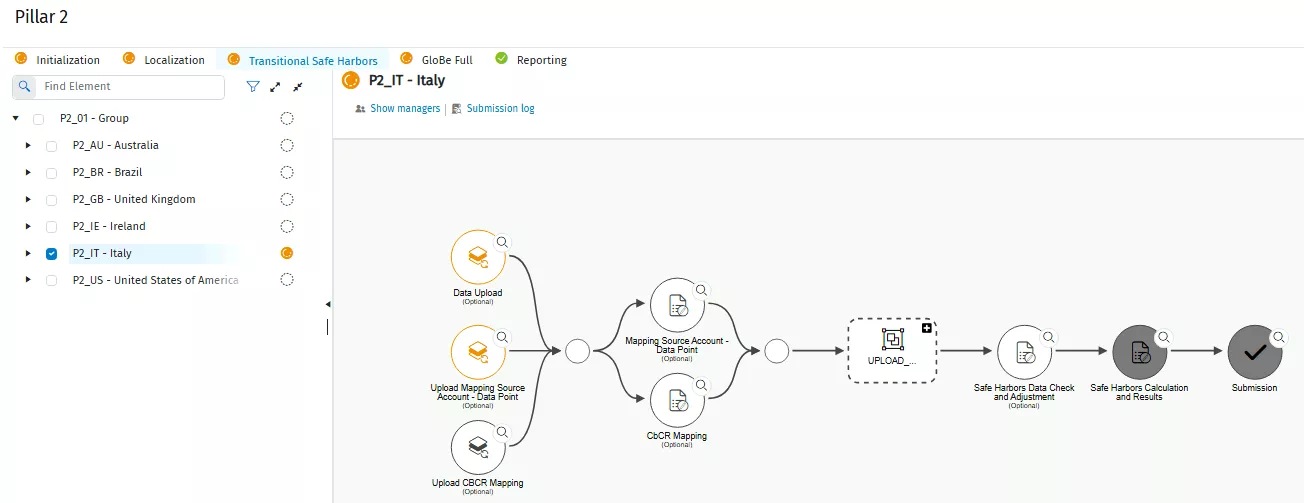
Task: Open Safe Harbors Calculation and Results node
Action: [1139, 352]
